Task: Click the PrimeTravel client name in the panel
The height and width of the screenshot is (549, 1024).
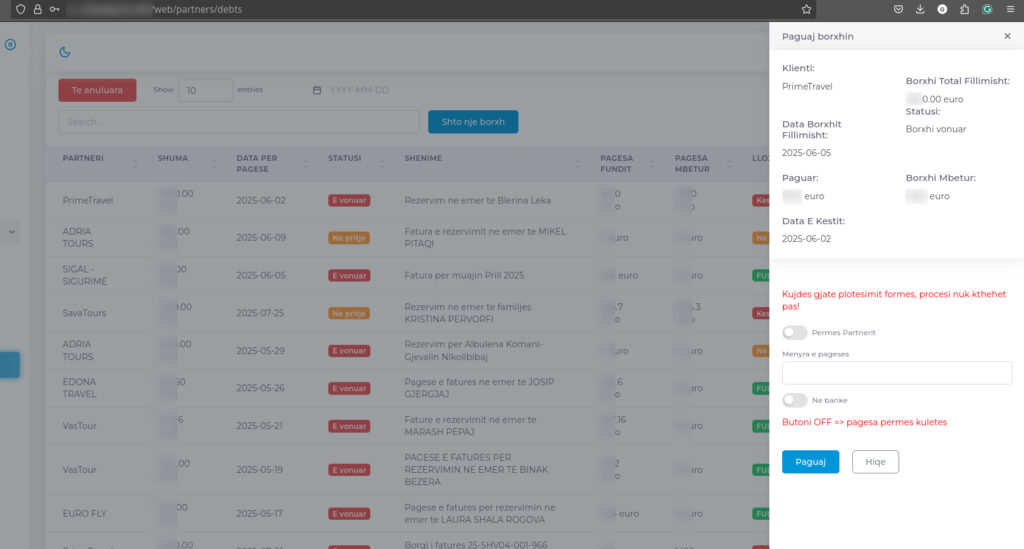Action: [x=807, y=86]
